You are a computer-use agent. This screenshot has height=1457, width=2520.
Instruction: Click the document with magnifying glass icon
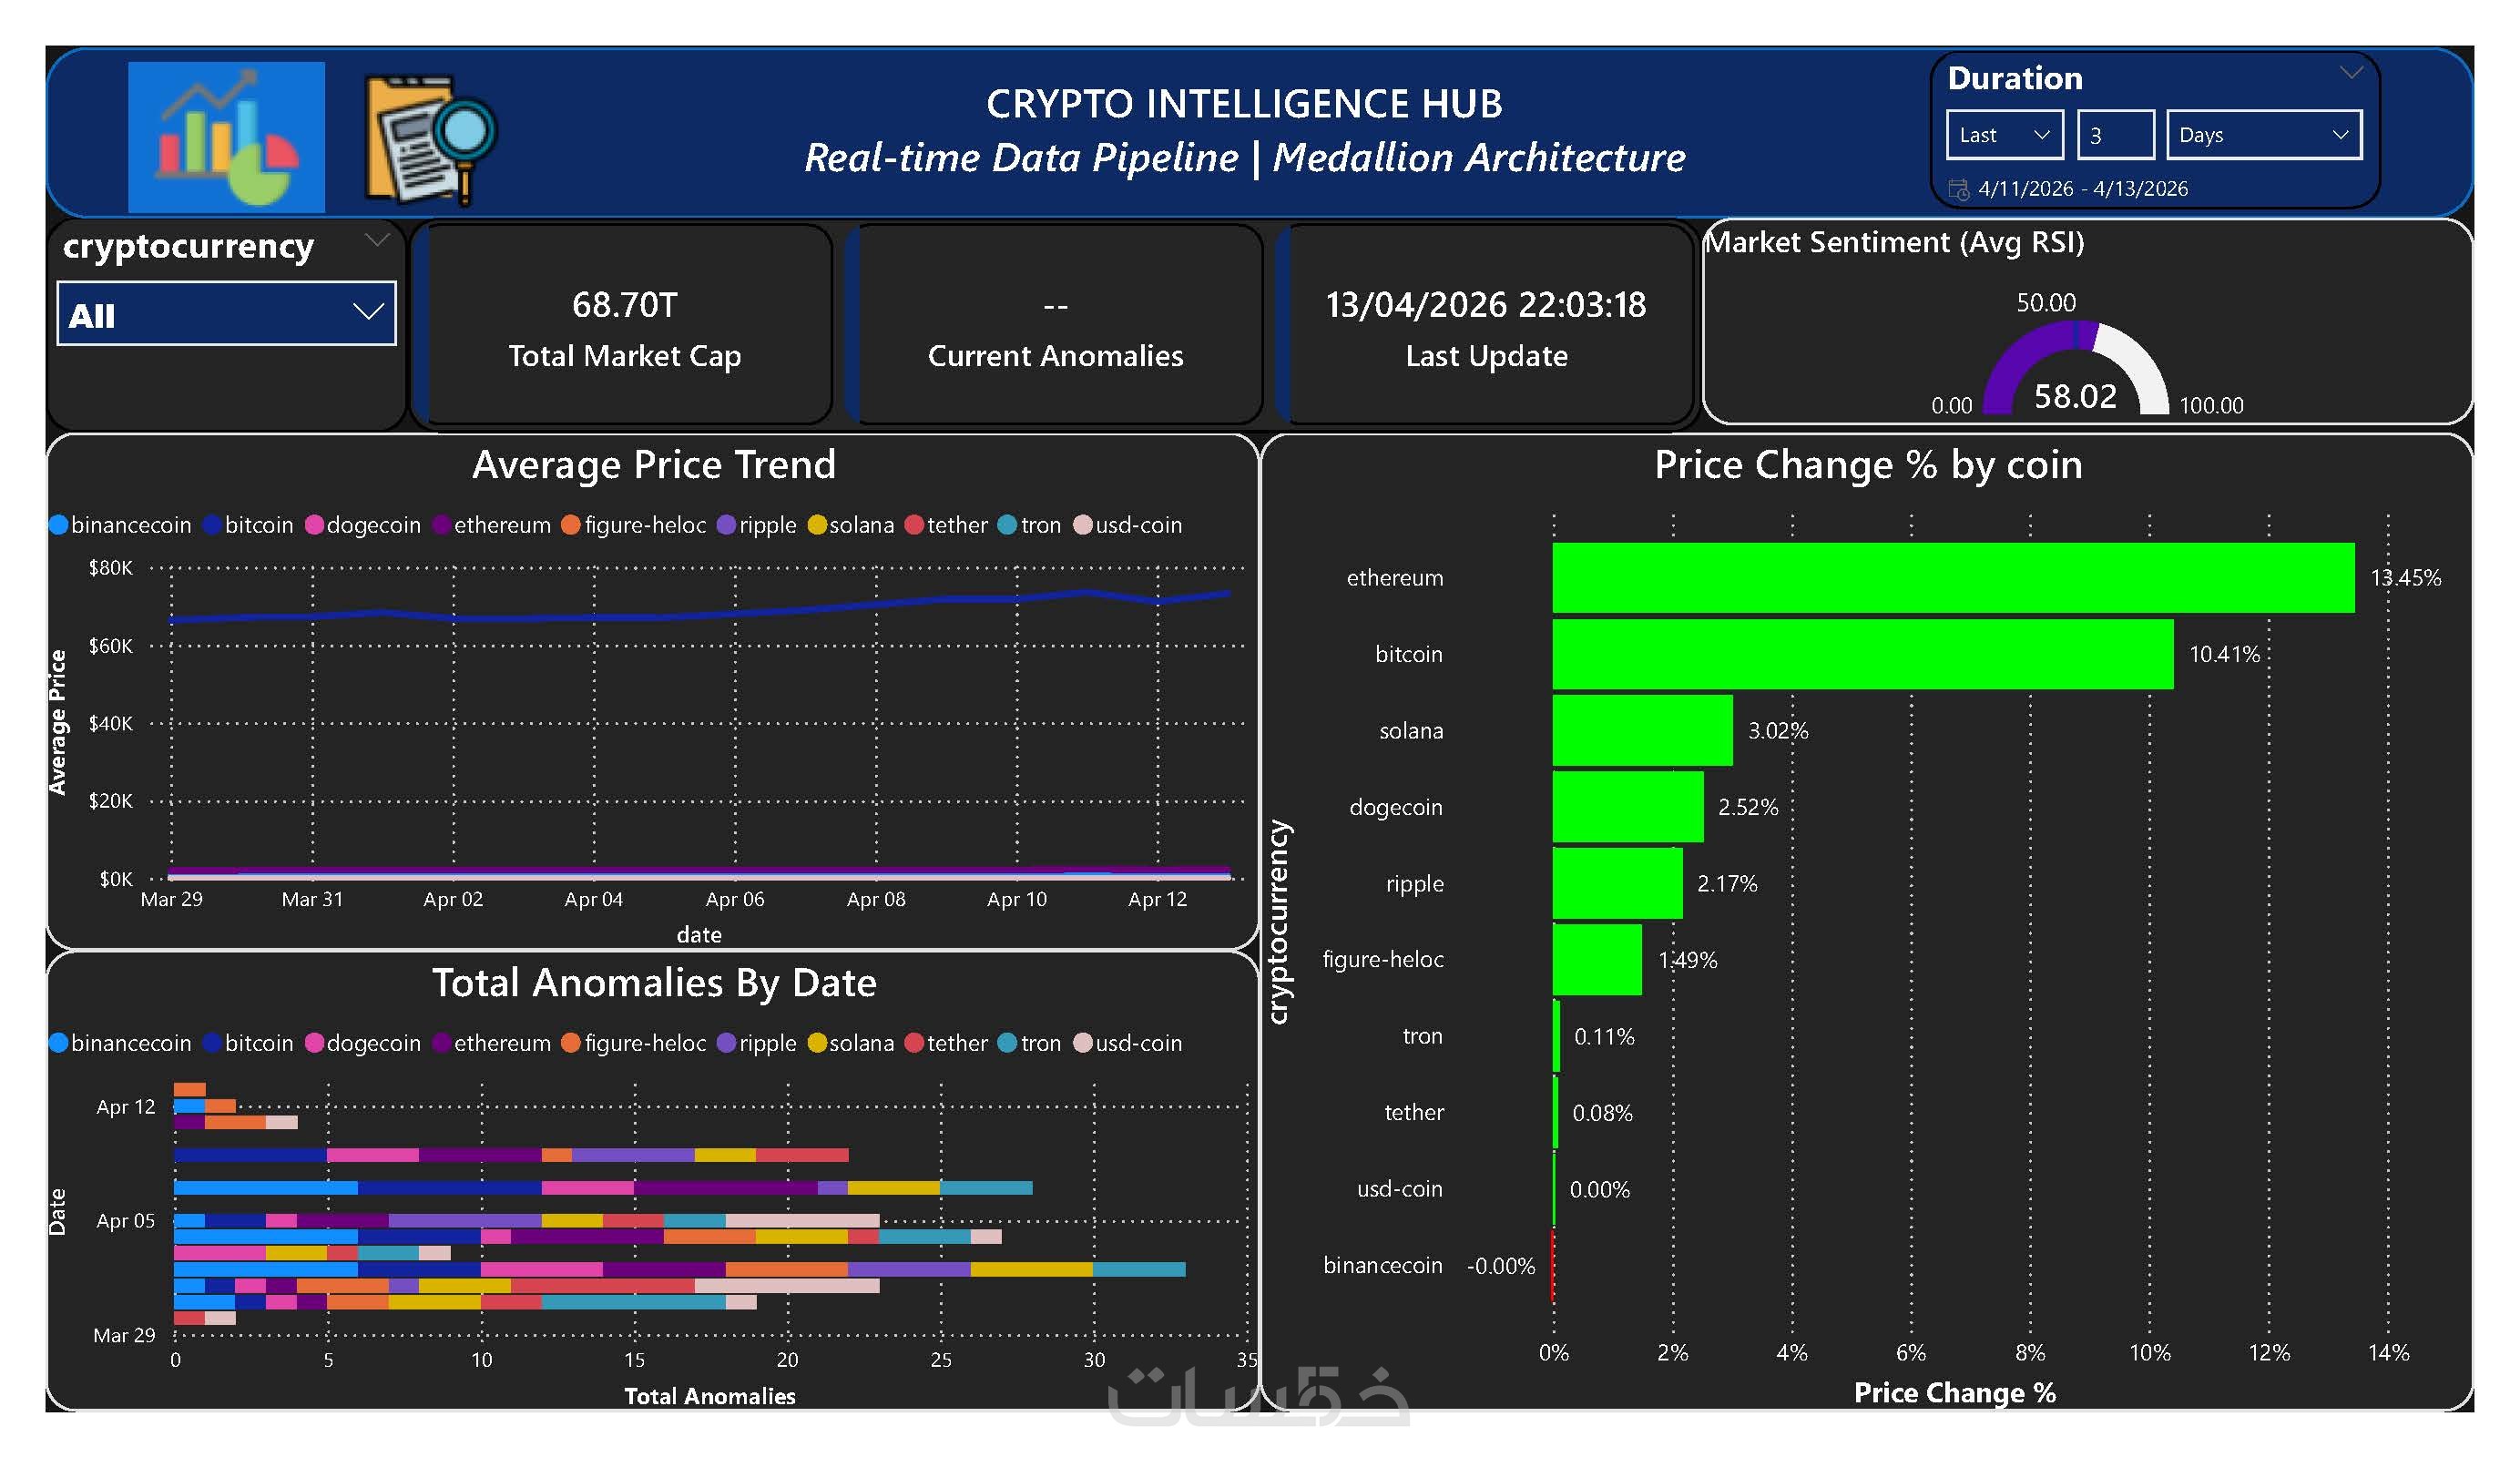[x=430, y=139]
